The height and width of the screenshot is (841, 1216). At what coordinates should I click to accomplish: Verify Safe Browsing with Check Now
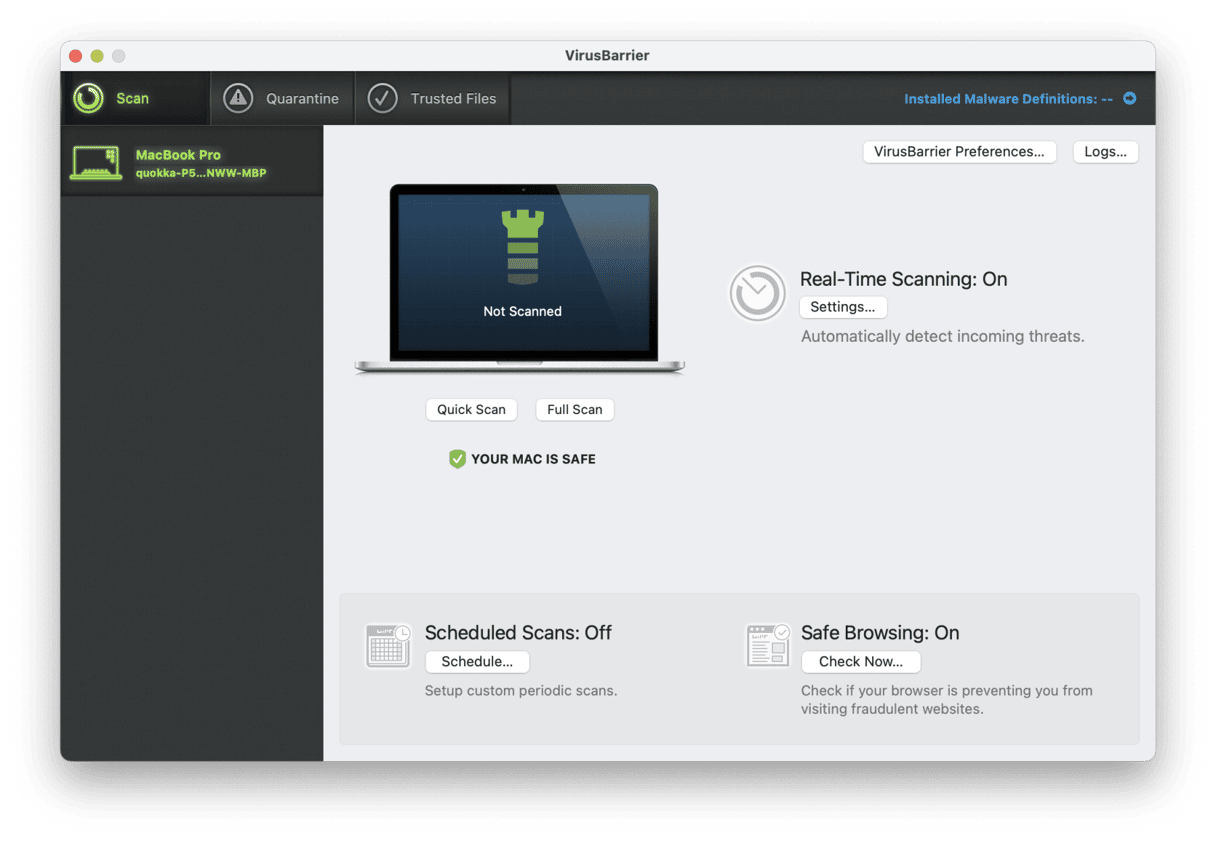860,661
